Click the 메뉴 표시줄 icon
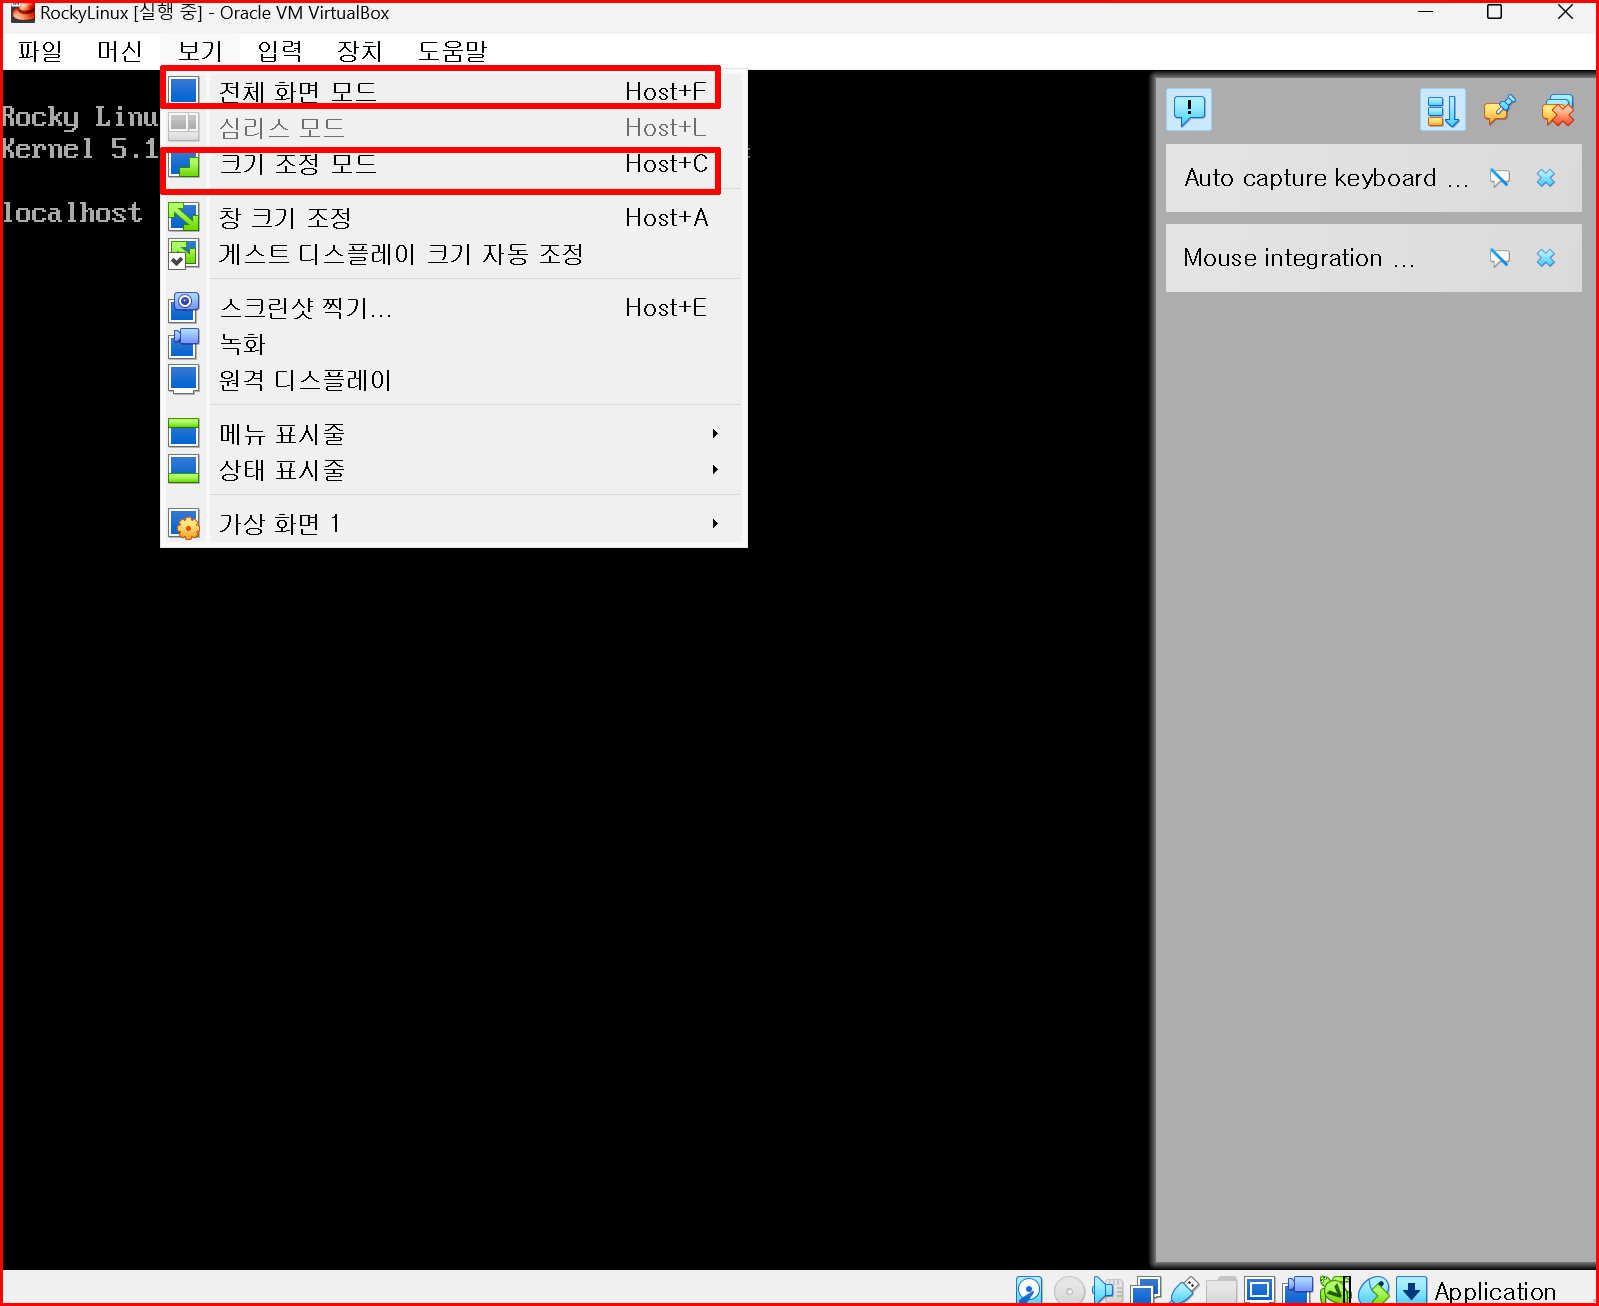1599x1306 pixels. point(184,432)
